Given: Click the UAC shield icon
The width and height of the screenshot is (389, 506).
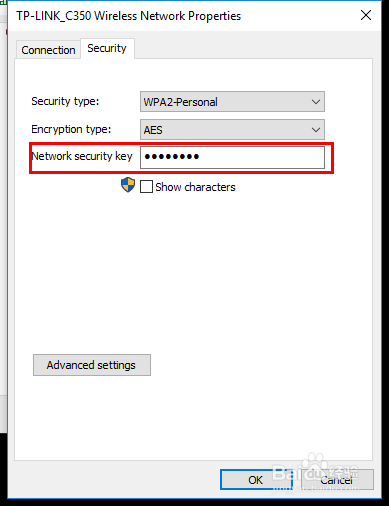Looking at the screenshot, I should pyautogui.click(x=128, y=185).
